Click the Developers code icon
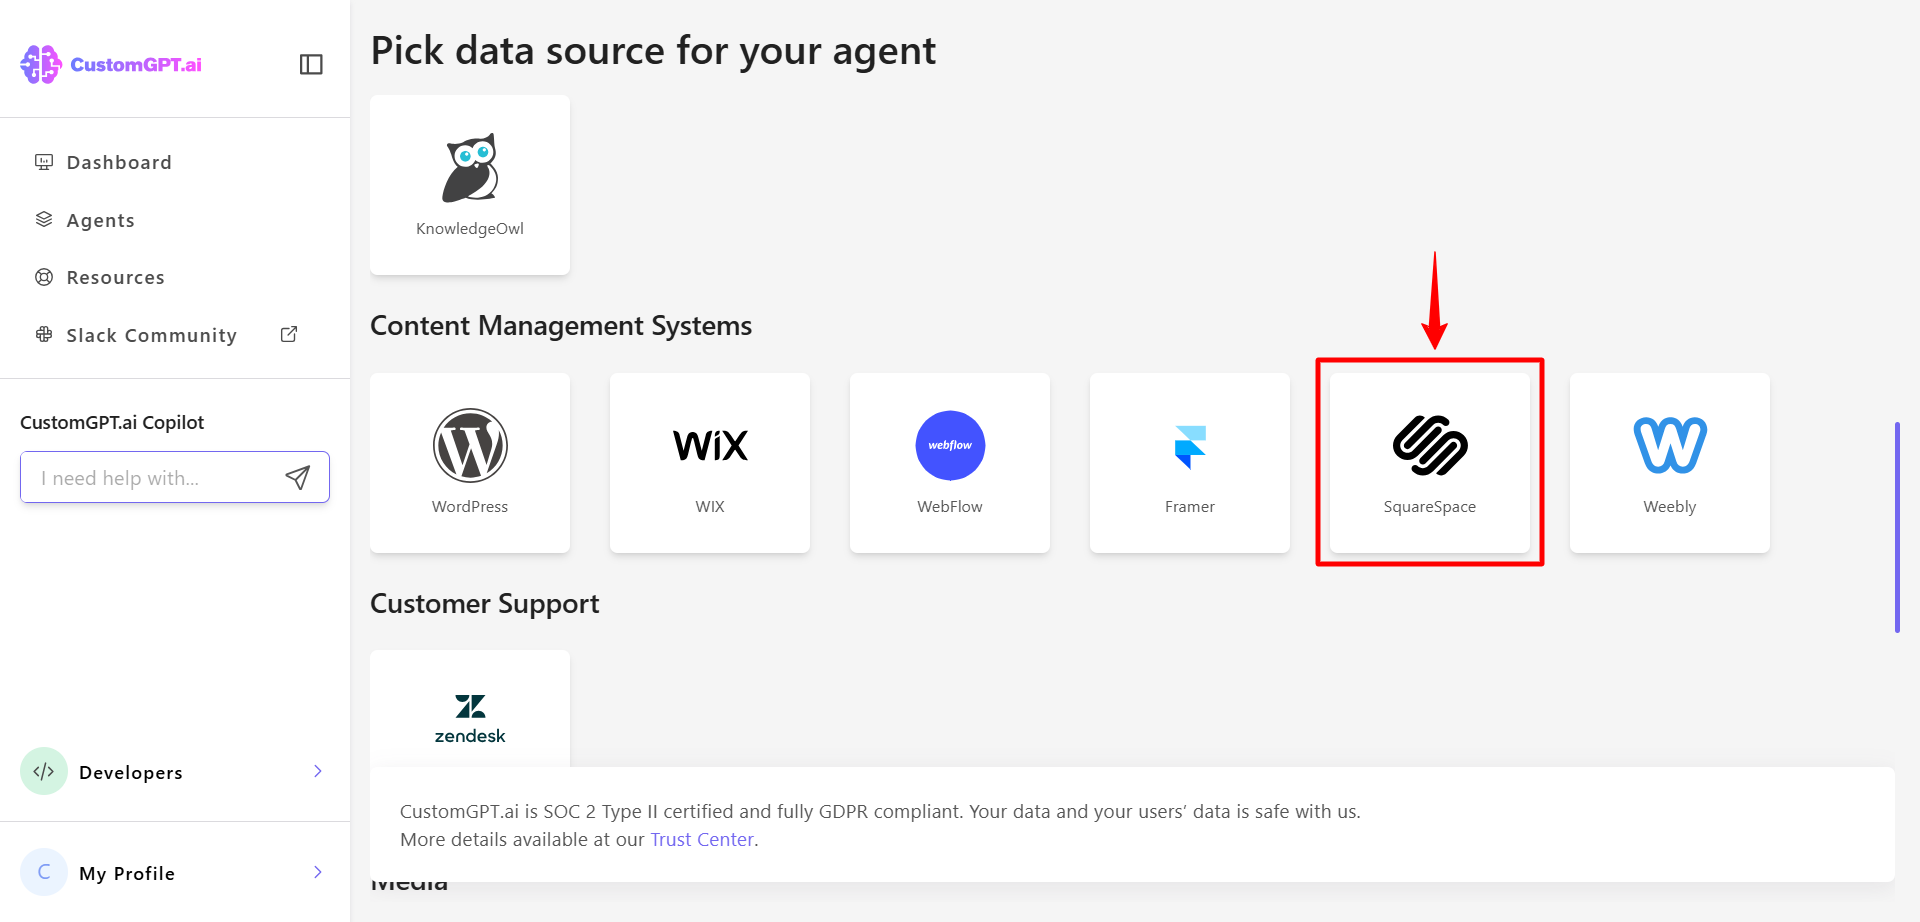 (44, 771)
